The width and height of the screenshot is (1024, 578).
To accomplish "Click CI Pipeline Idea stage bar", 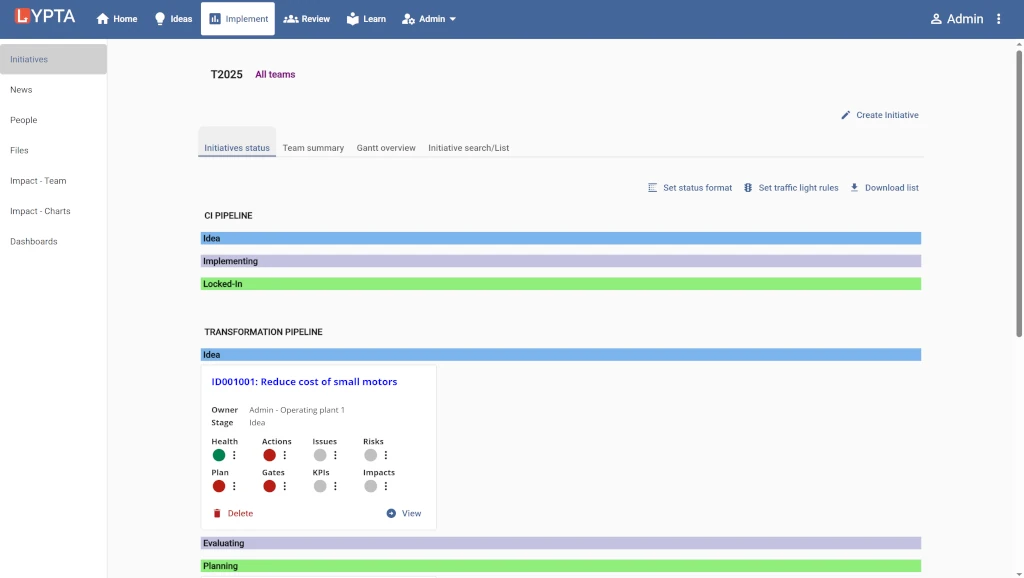I will click(x=560, y=238).
